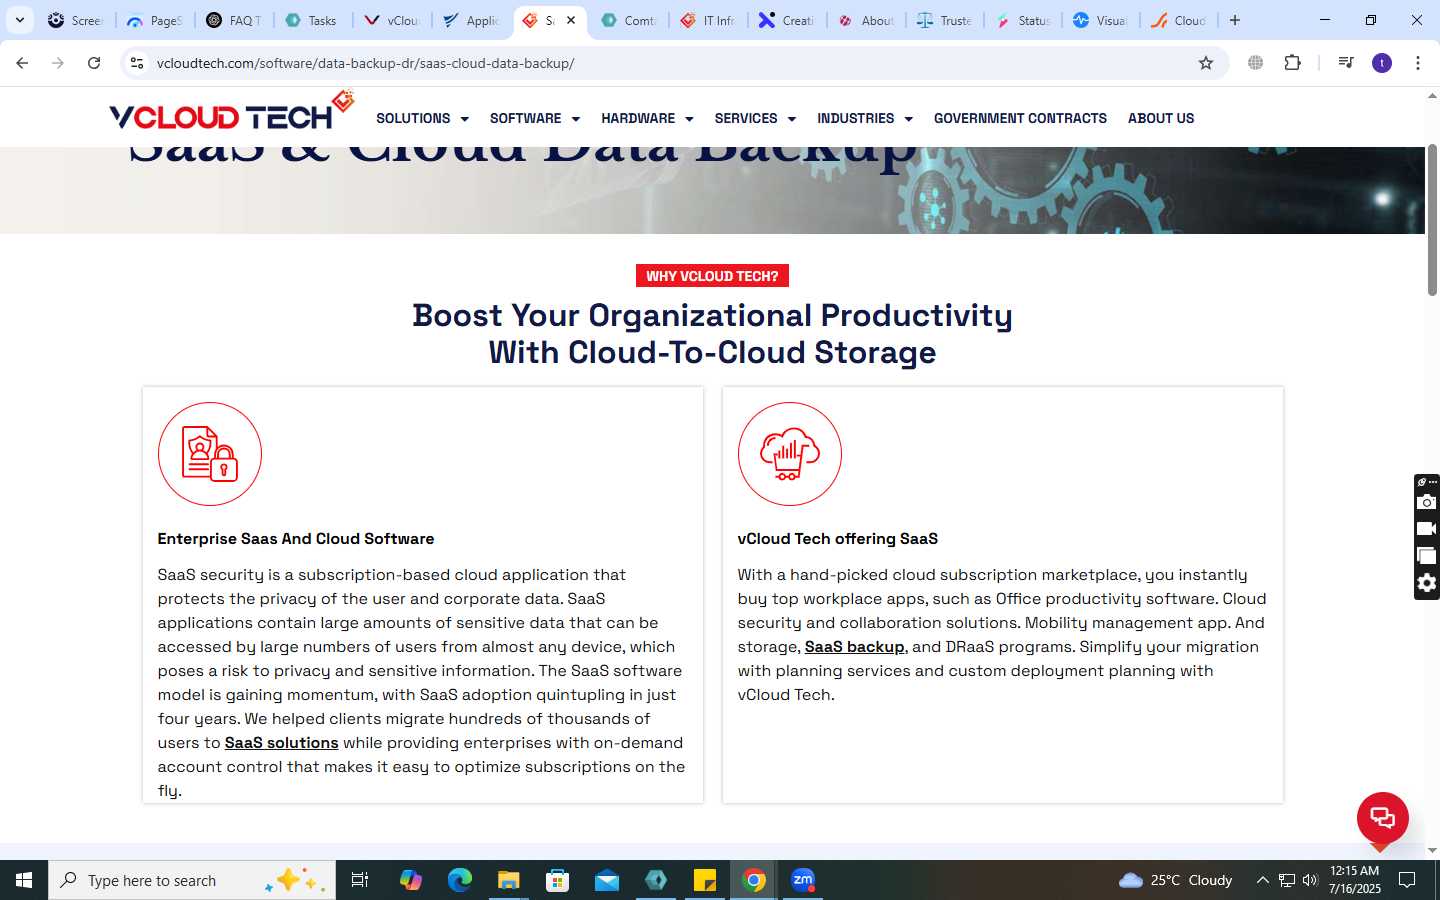
Task: Close the current SaaS tab
Action: coord(571,20)
